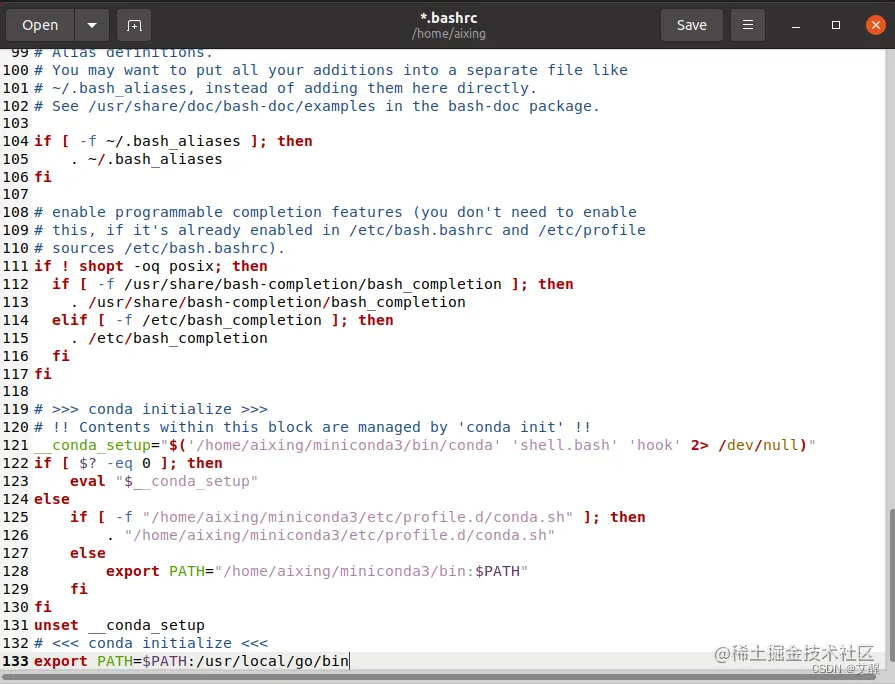This screenshot has width=895, height=684.
Task: Click 'fi' on line 117
Action: pyautogui.click(x=43, y=374)
